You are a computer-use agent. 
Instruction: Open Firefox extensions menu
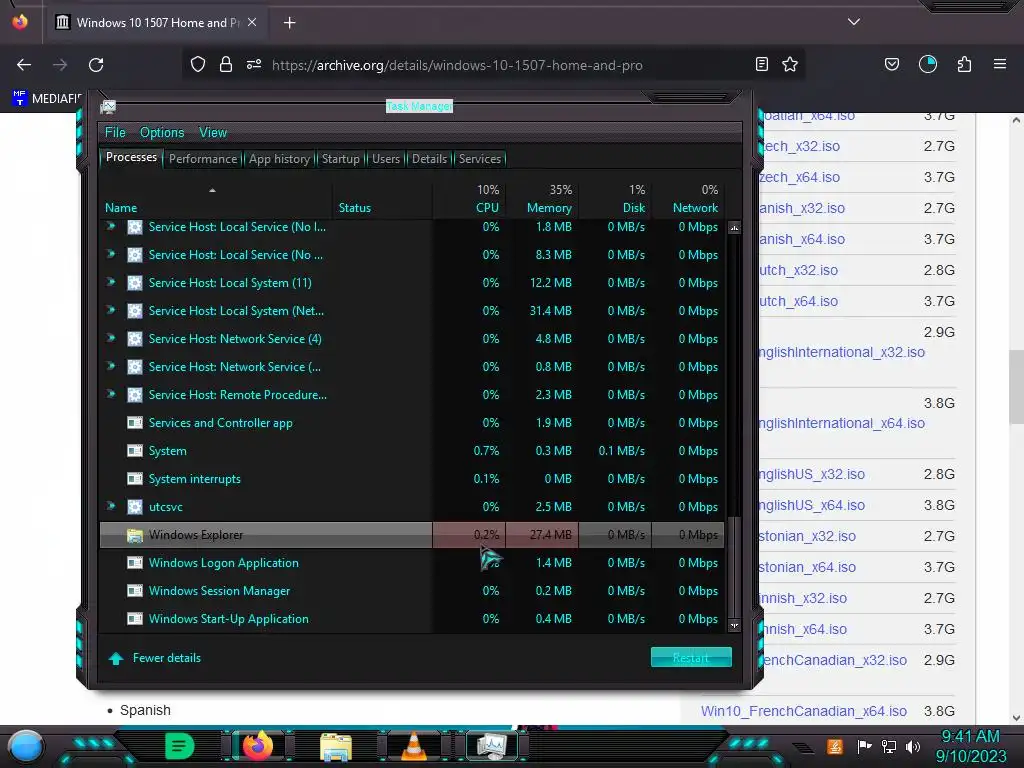pyautogui.click(x=964, y=64)
